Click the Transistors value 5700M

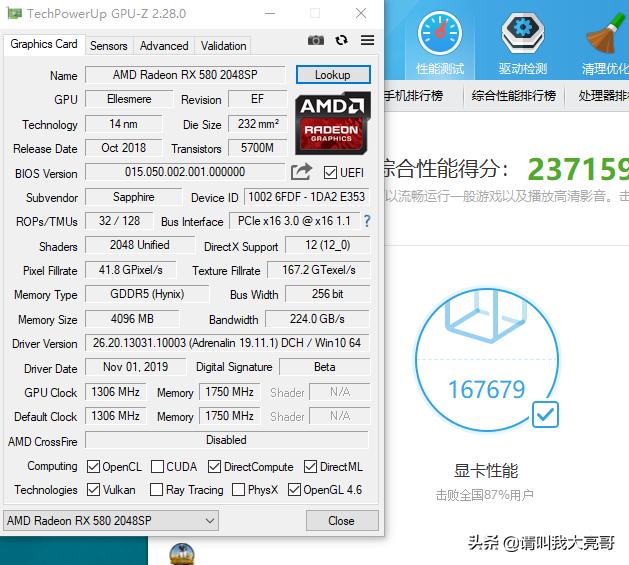tap(258, 148)
